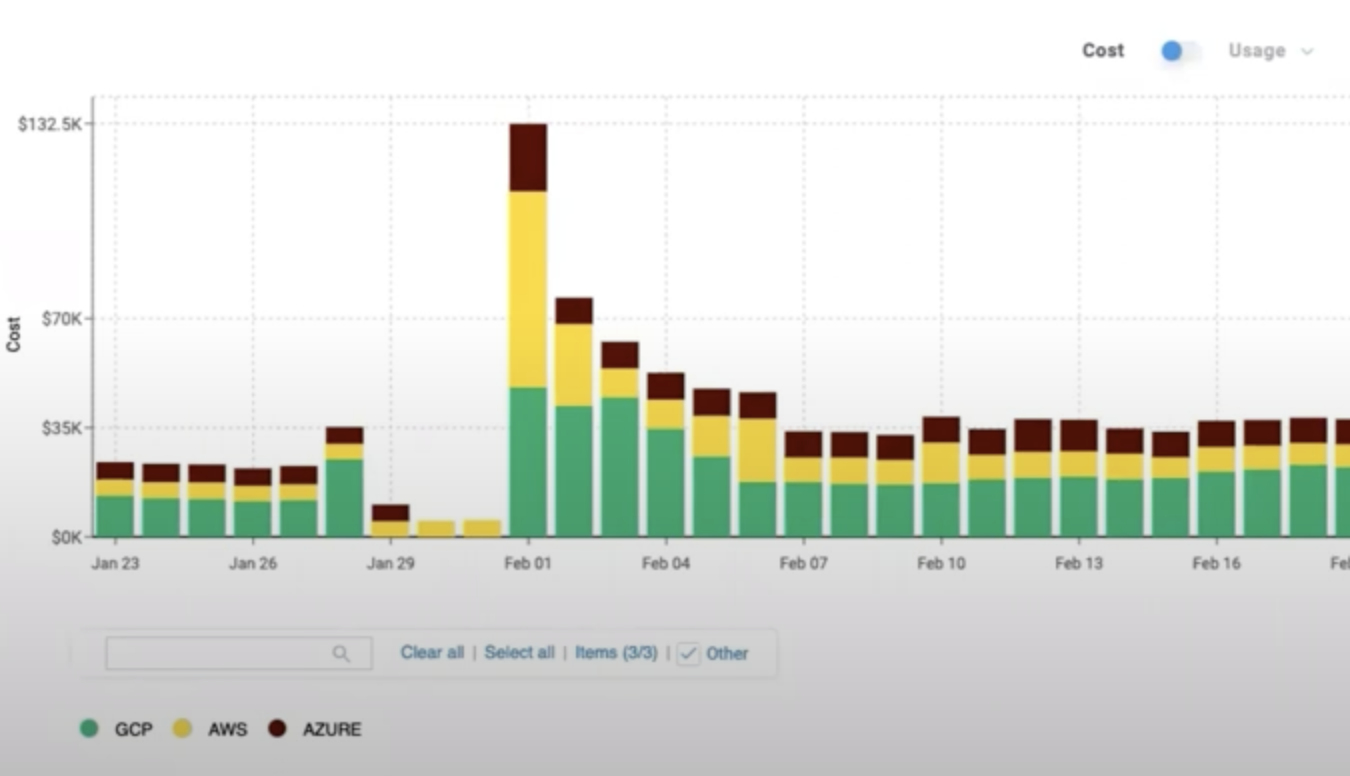Select the Cost label
This screenshot has width=1350, height=776.
pos(1103,51)
